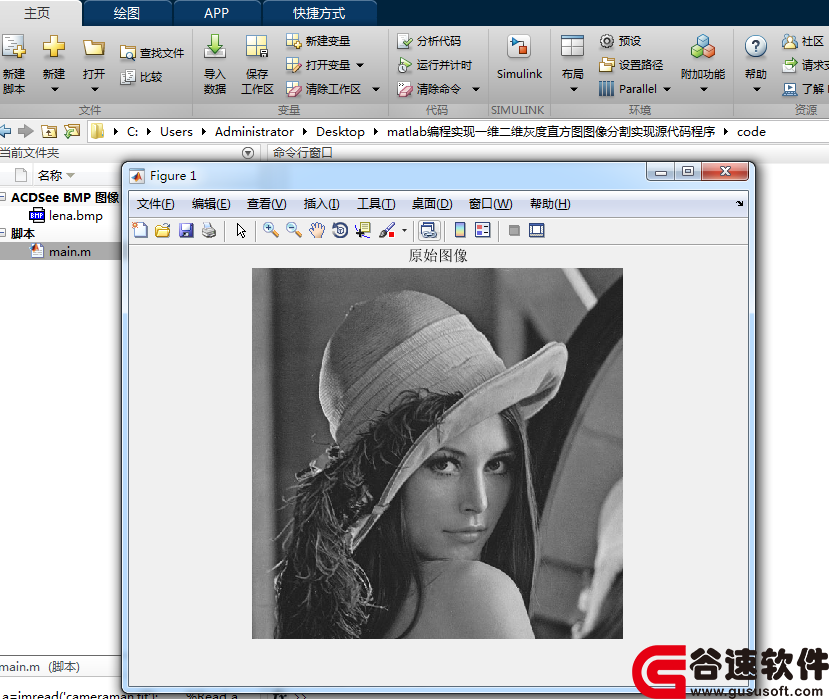Click the Analyze Code (分析代码) button

[429, 41]
